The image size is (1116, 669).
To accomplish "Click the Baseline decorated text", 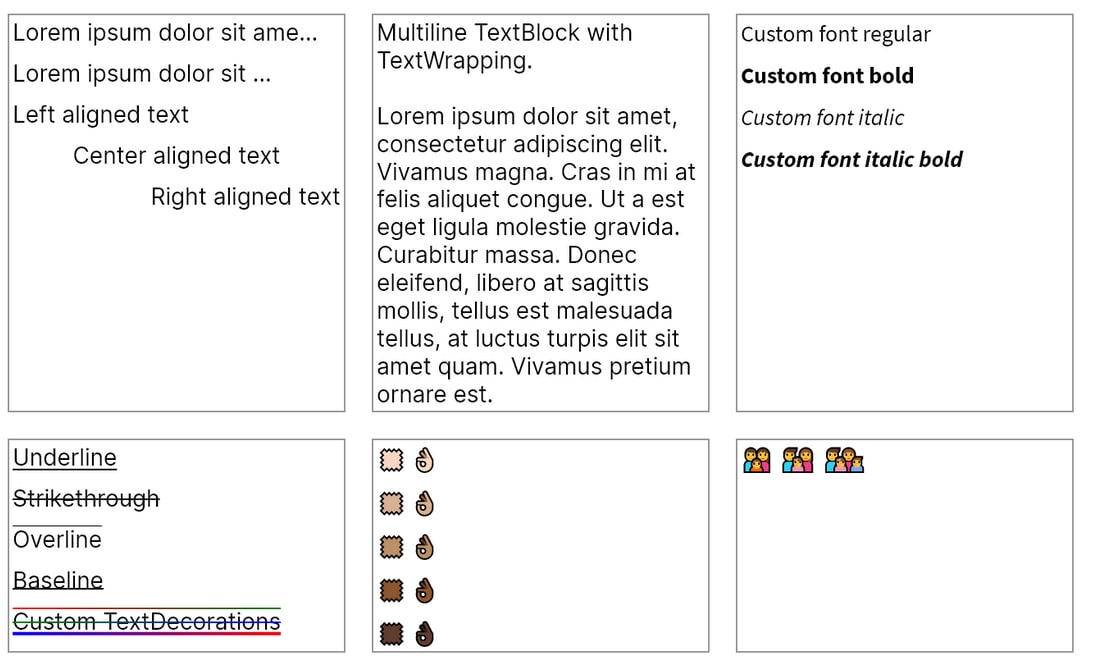I will coord(58,580).
